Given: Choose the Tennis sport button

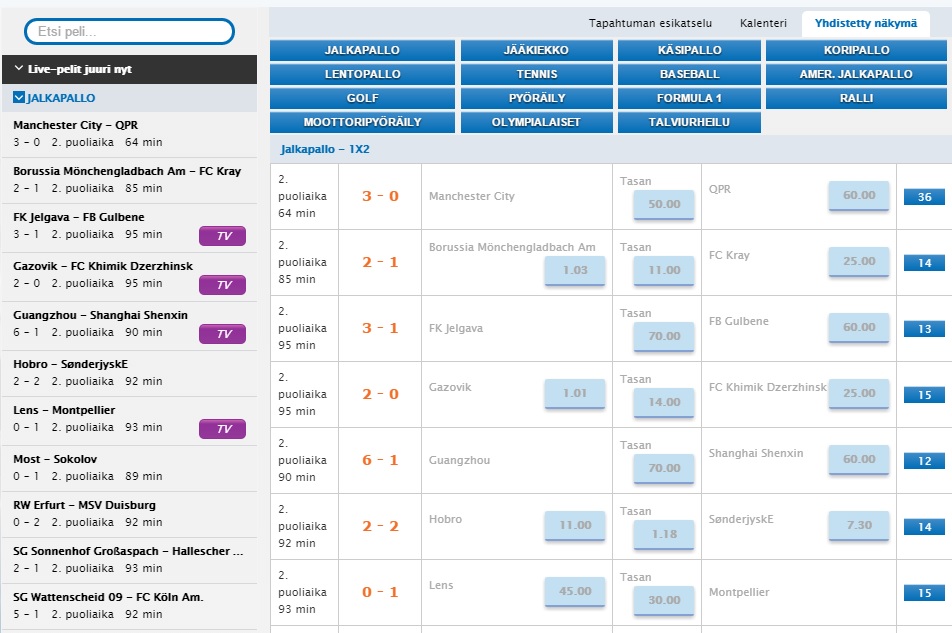Looking at the screenshot, I should (537, 74).
